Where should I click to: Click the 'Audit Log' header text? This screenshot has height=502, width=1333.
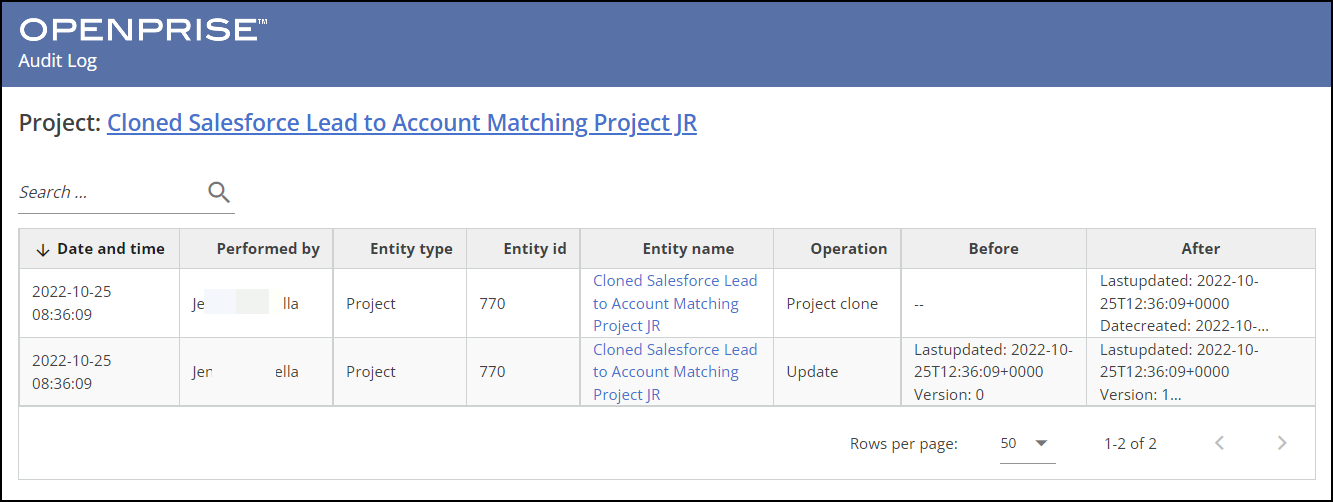[x=58, y=61]
